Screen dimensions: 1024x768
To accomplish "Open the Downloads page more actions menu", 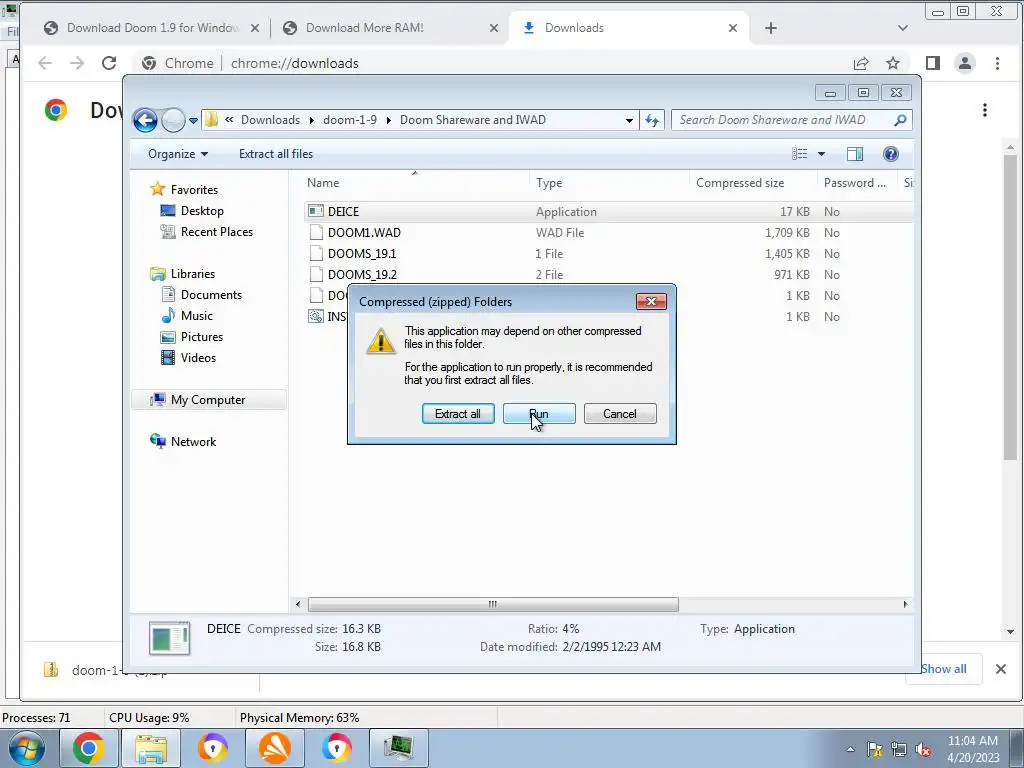I will point(985,110).
